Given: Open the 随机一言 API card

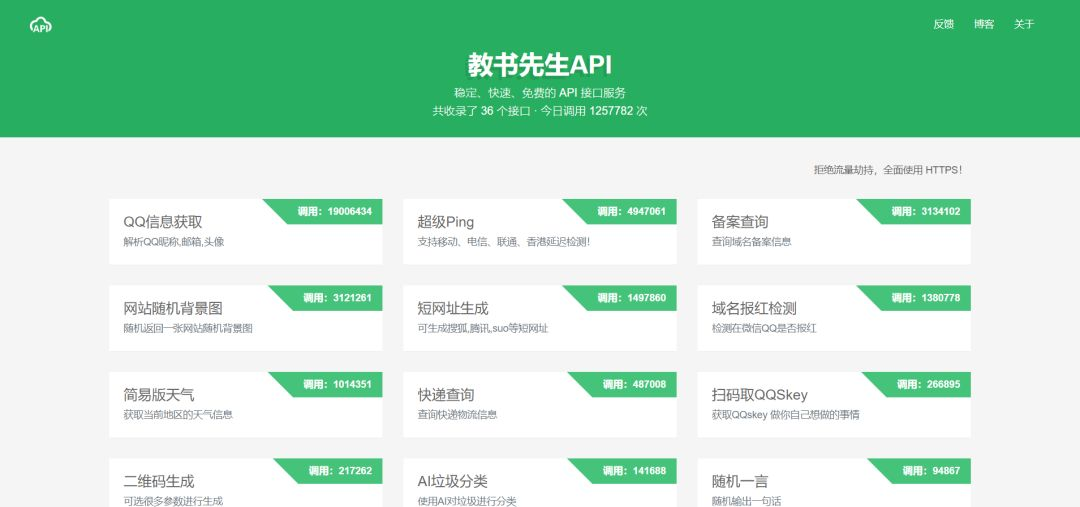Looking at the screenshot, I should tap(833, 483).
